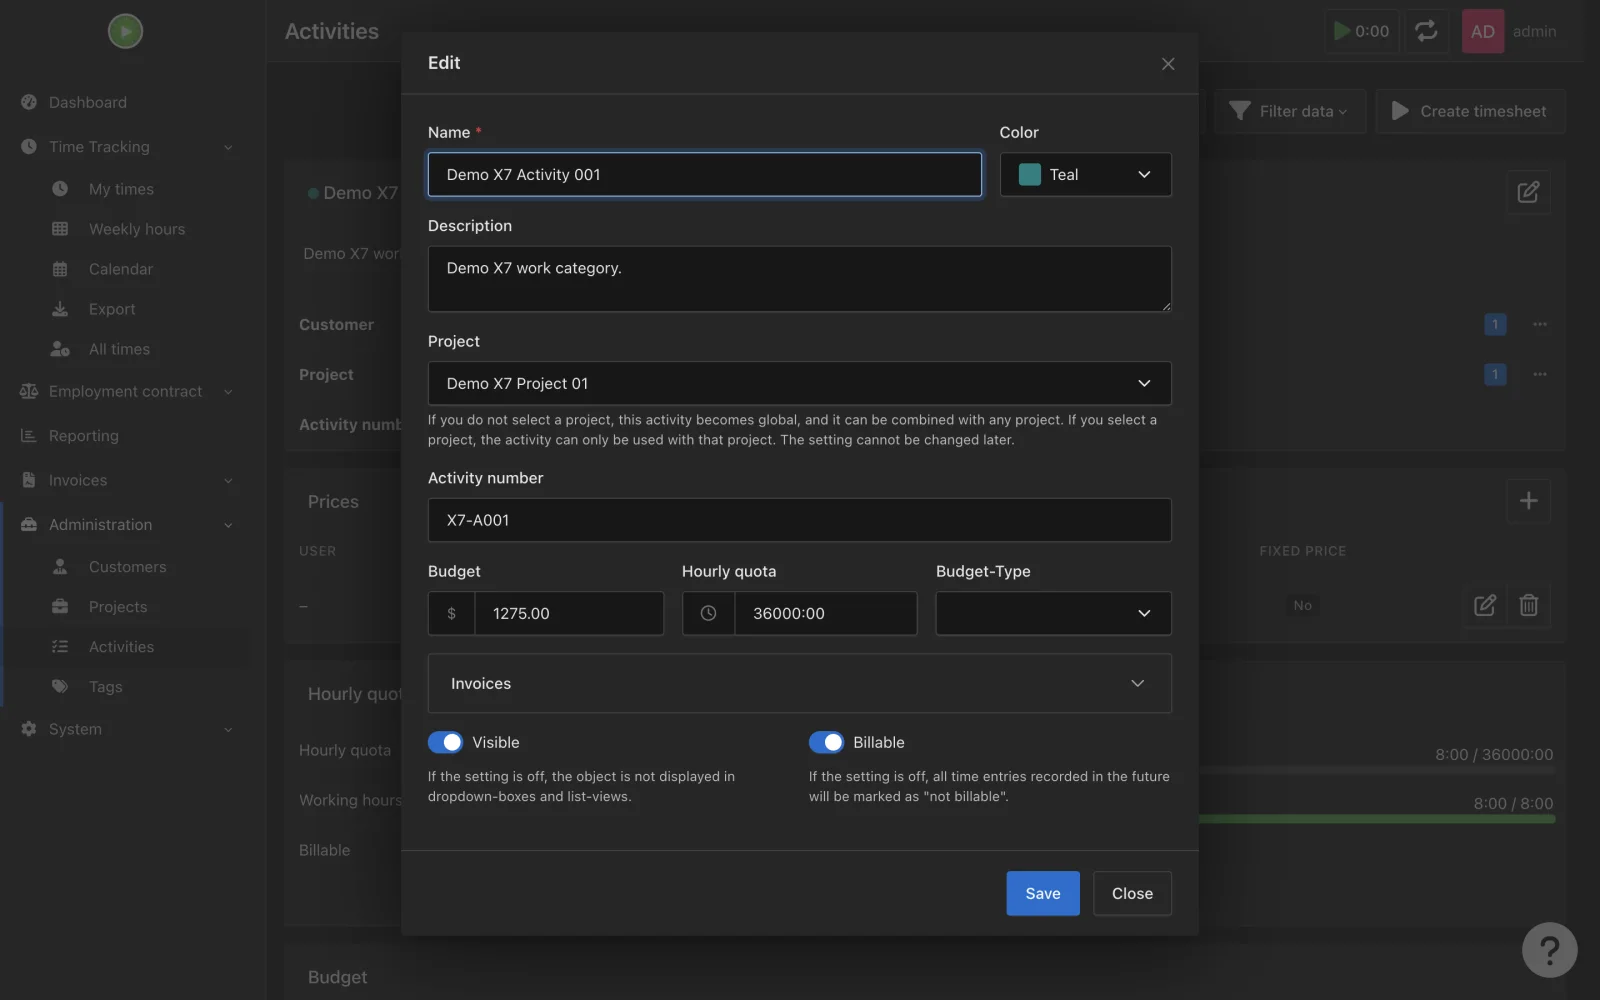Click the Project count badge
The image size is (1600, 1000).
1495,374
